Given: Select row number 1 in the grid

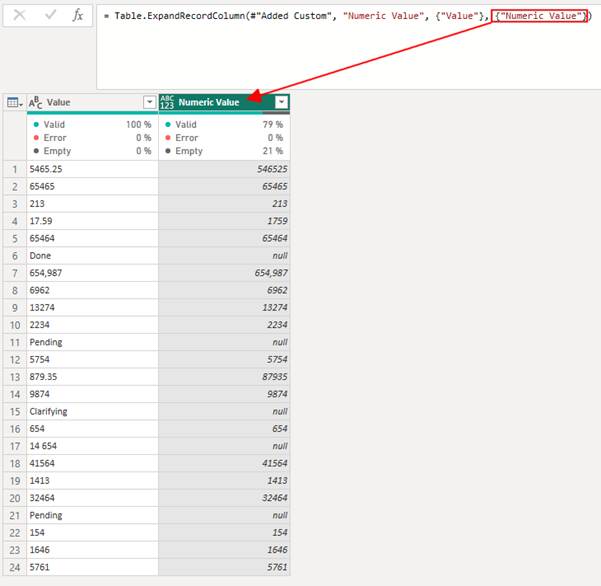Looking at the screenshot, I should click(15, 169).
